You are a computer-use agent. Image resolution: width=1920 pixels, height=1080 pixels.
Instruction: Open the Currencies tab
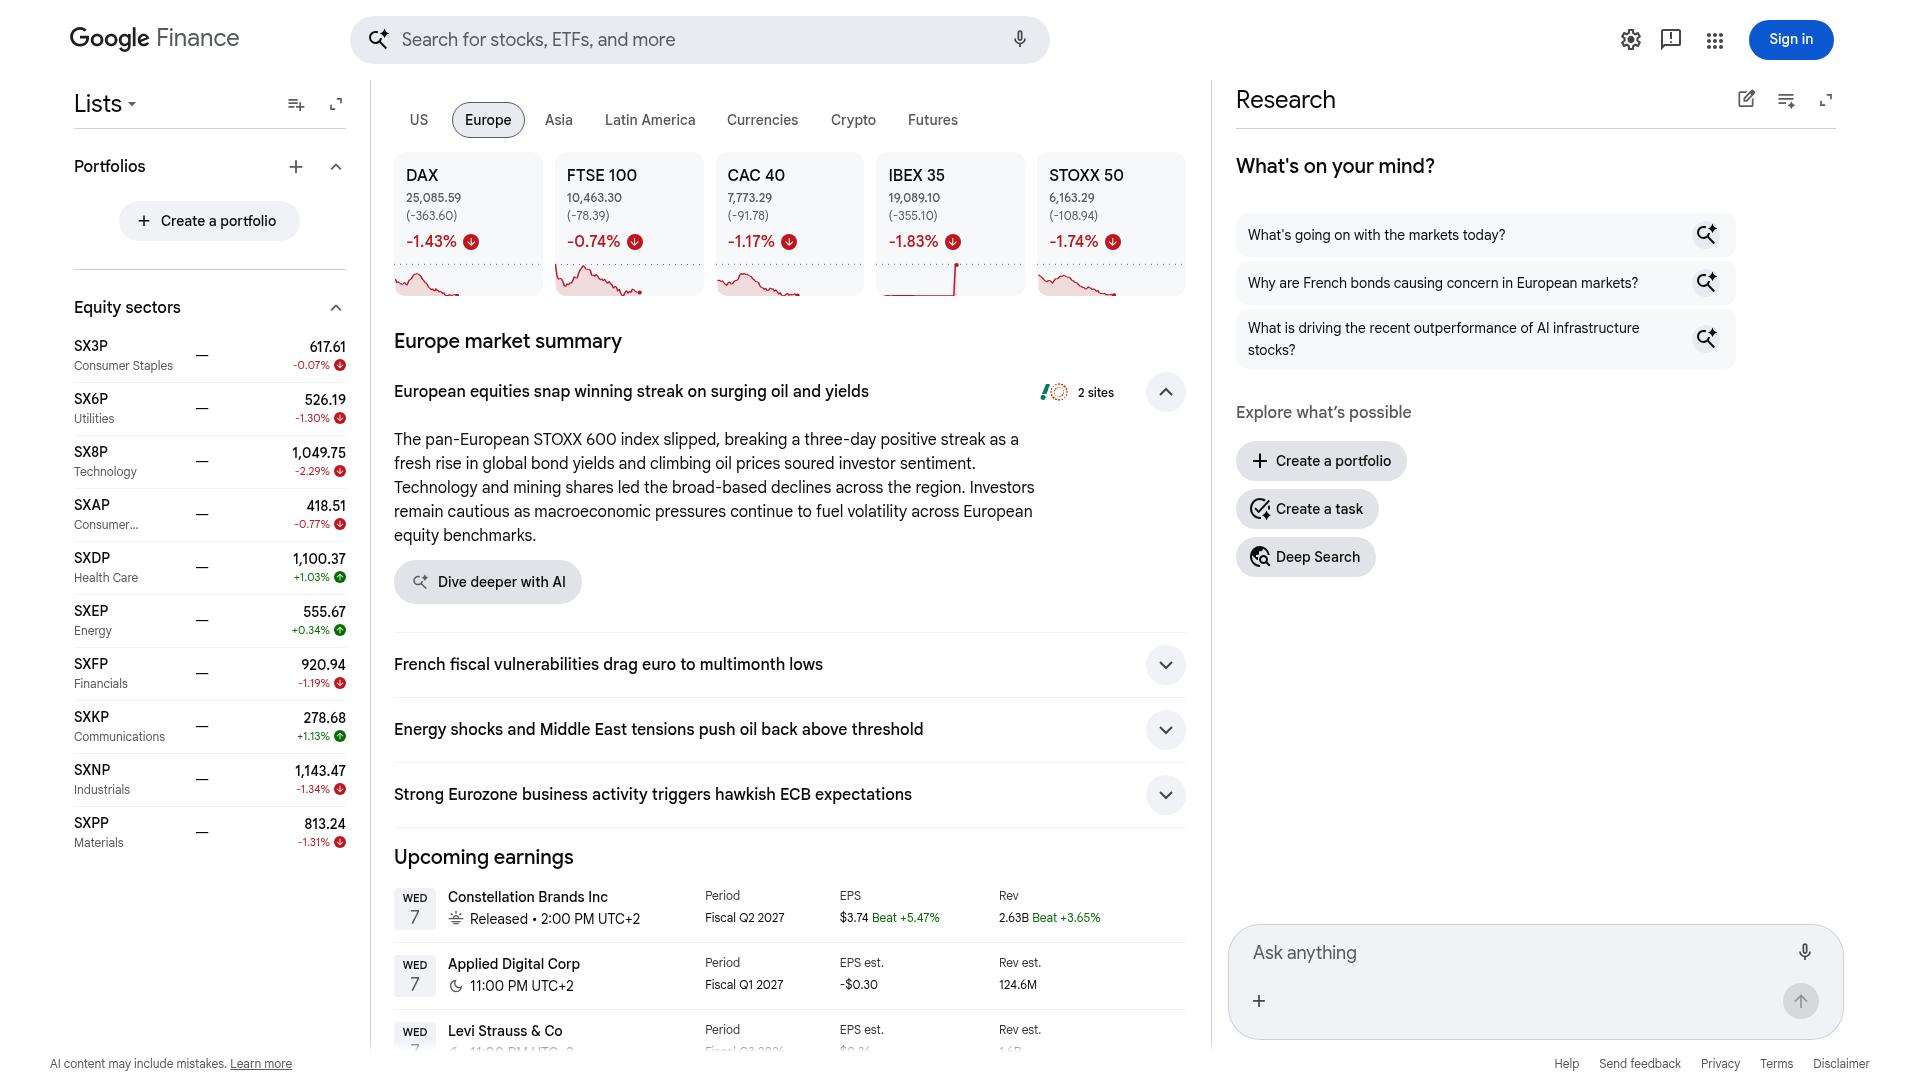762,120
